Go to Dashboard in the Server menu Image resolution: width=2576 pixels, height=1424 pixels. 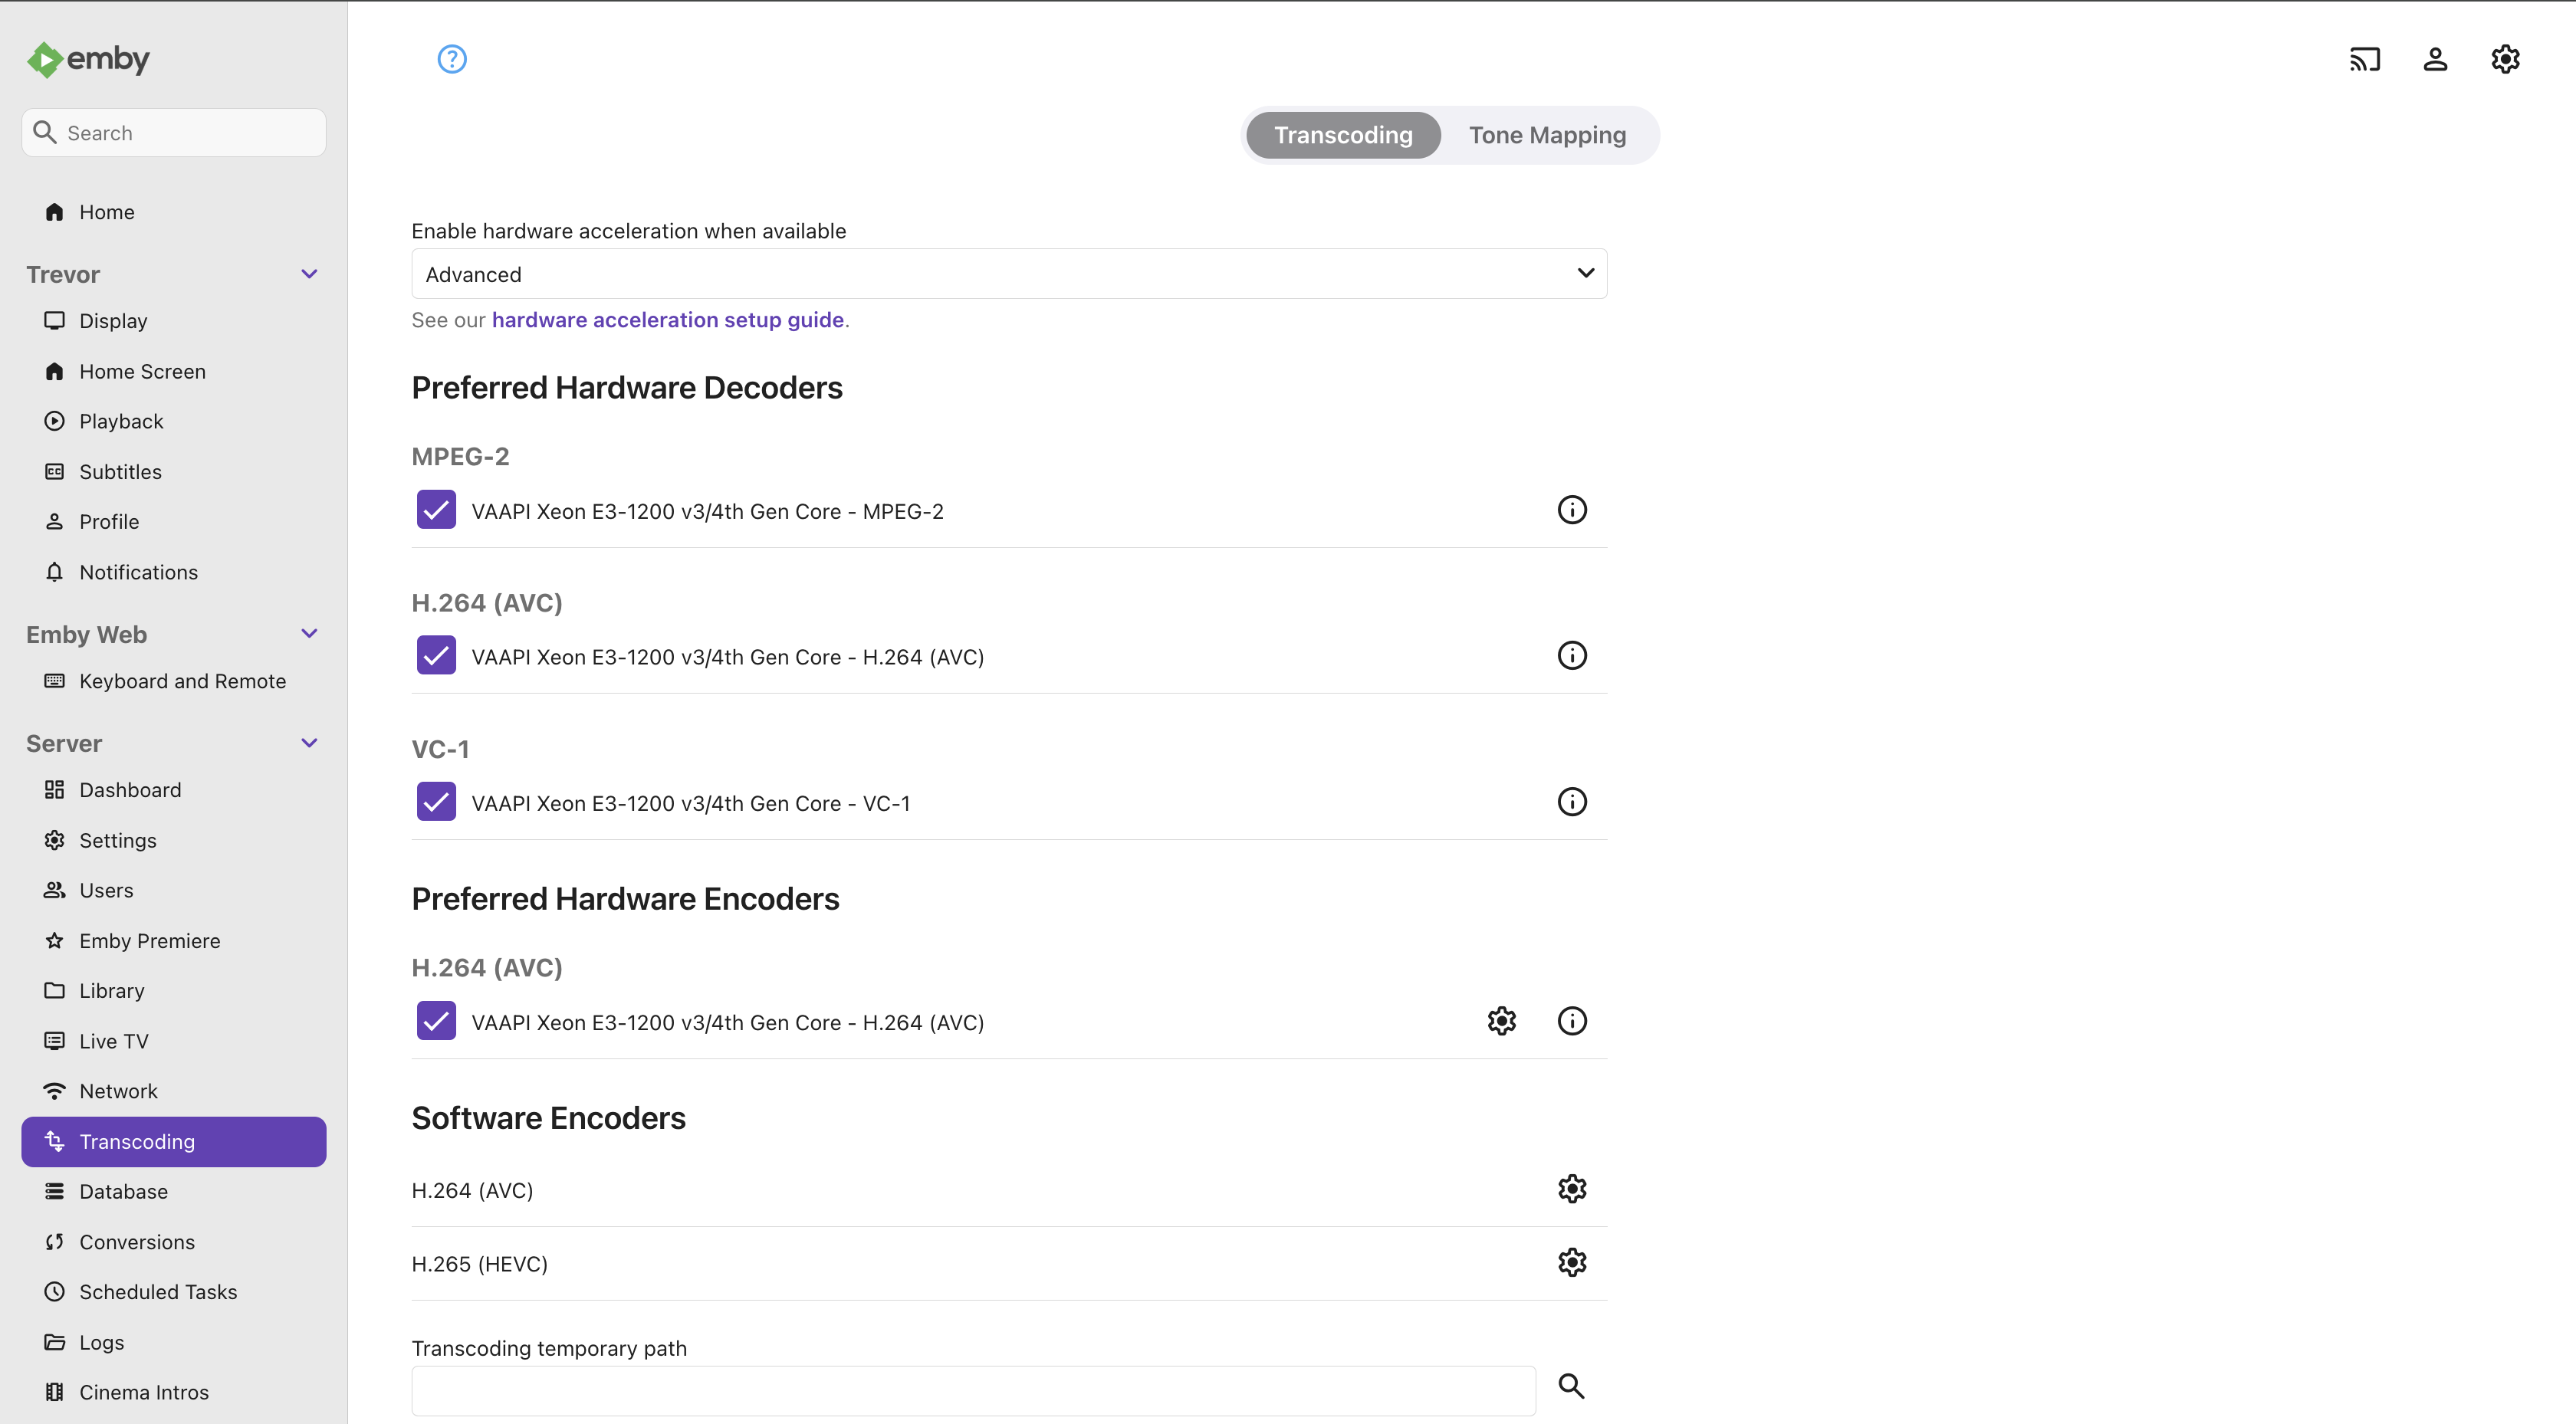[130, 790]
